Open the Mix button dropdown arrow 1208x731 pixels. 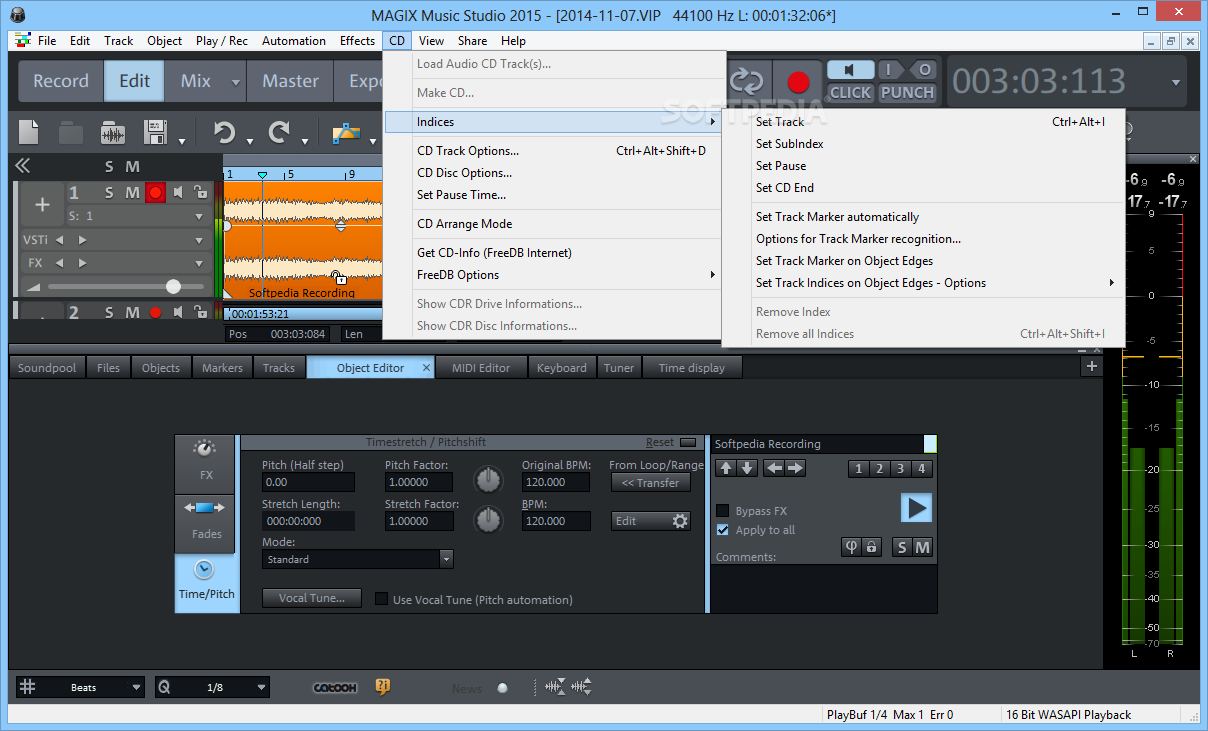(x=236, y=82)
